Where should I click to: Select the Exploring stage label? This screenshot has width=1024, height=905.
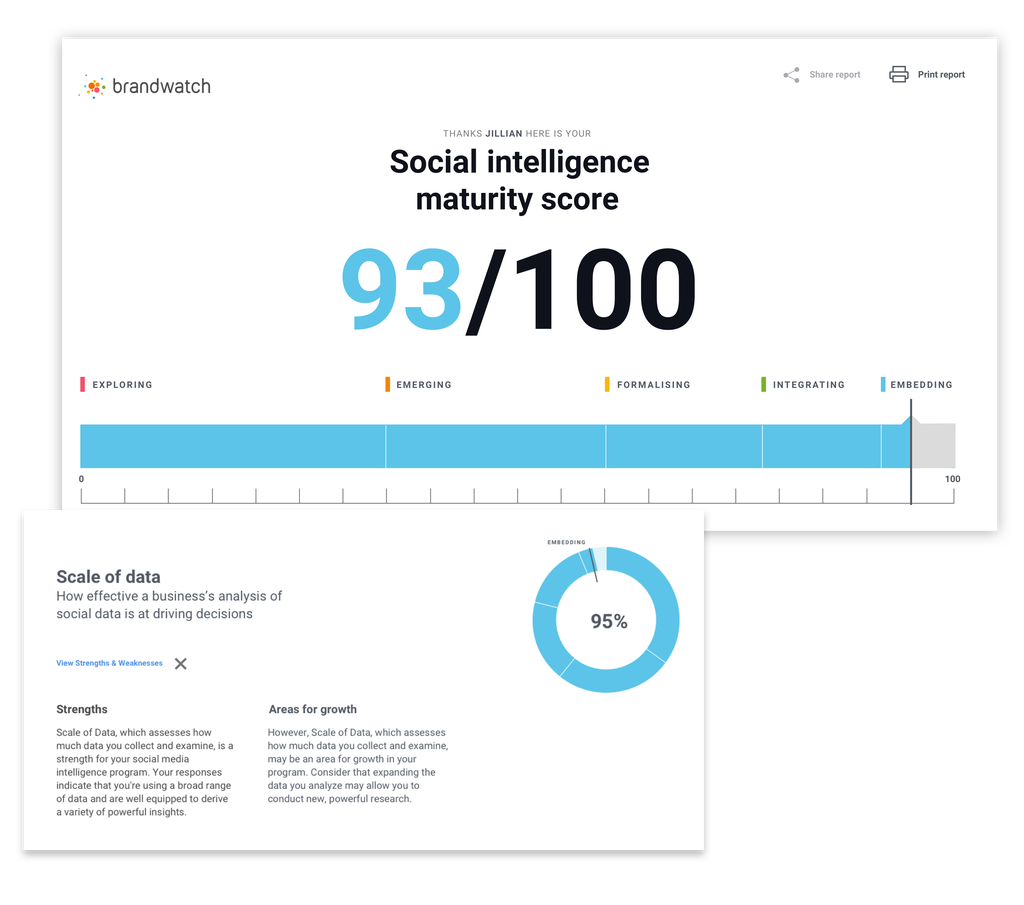122,385
